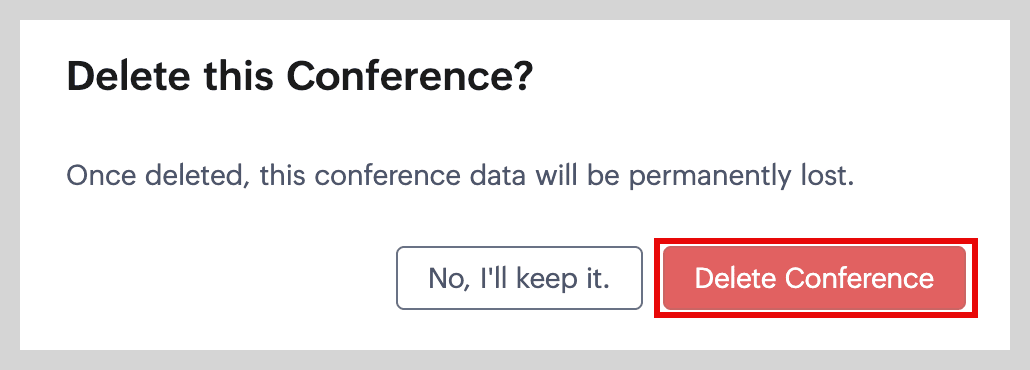Click the red Delete Conference button
The image size is (1030, 370).
(815, 278)
